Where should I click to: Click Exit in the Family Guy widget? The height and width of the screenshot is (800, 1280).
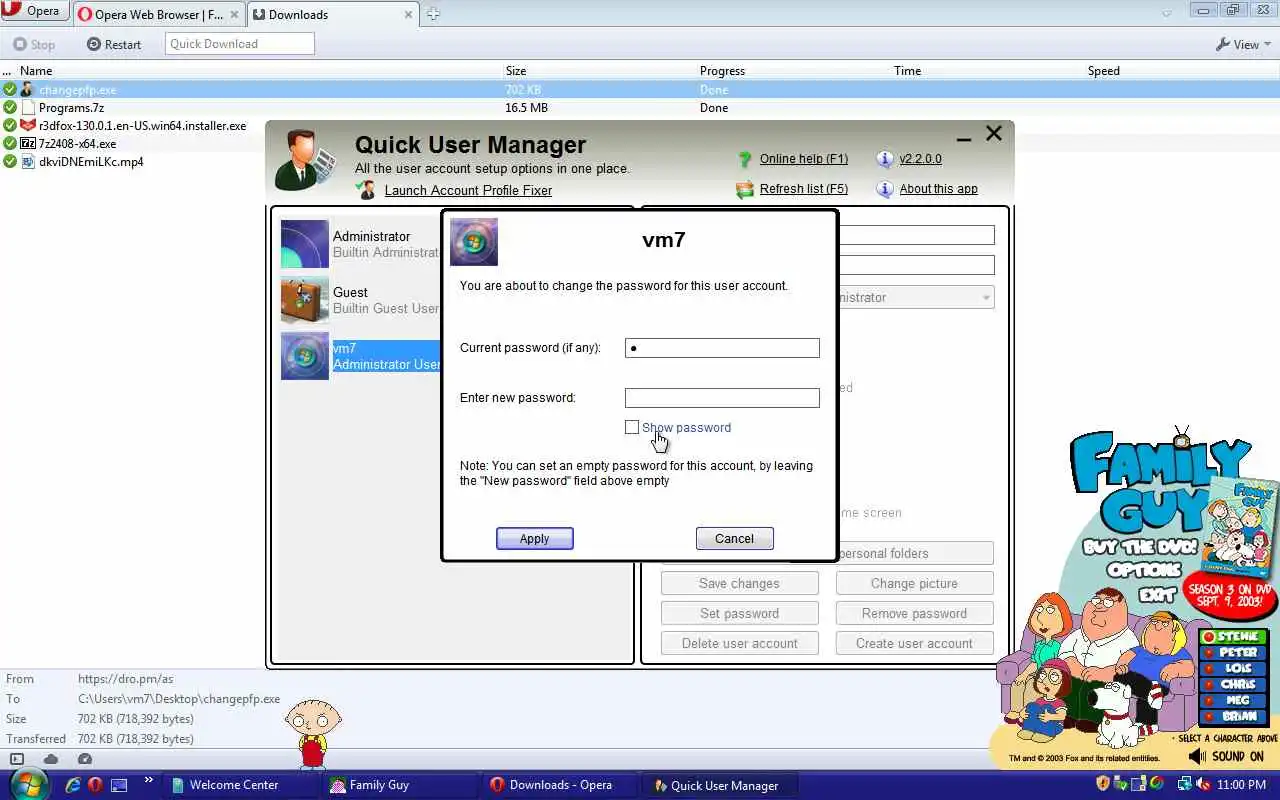pyautogui.click(x=1157, y=596)
